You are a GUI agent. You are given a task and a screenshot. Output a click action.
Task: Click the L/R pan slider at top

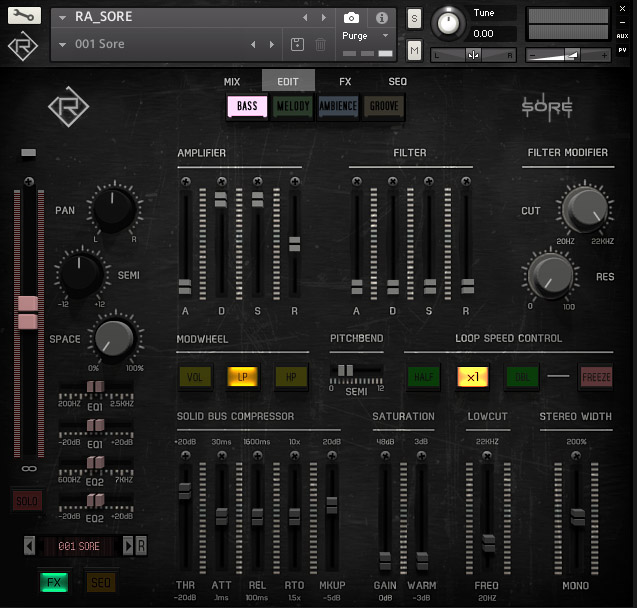click(473, 55)
